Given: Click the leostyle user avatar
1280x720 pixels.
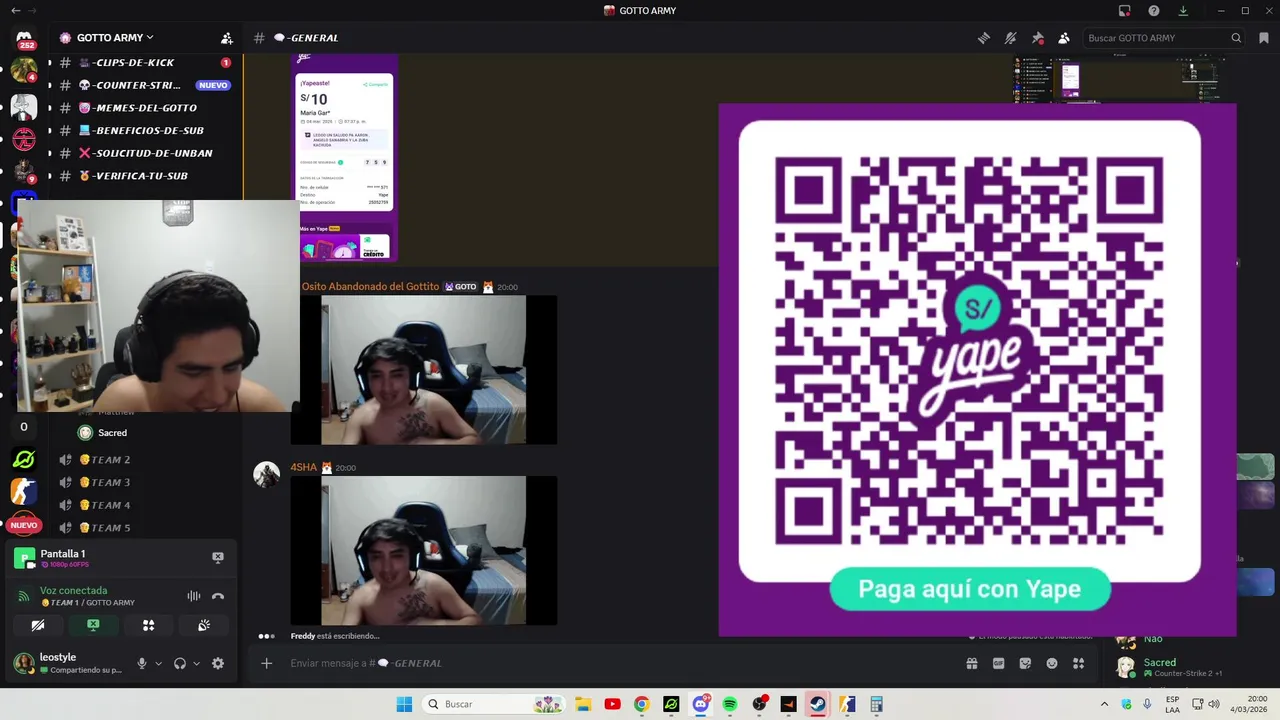Looking at the screenshot, I should [x=23, y=663].
